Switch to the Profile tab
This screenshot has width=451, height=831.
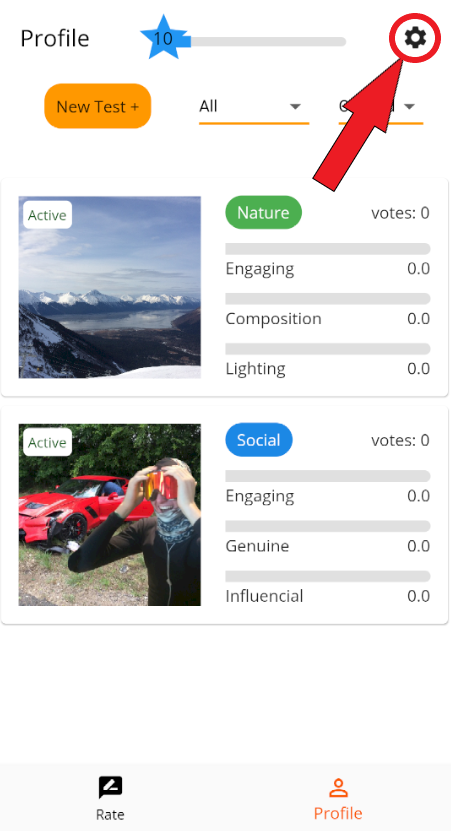coord(338,798)
